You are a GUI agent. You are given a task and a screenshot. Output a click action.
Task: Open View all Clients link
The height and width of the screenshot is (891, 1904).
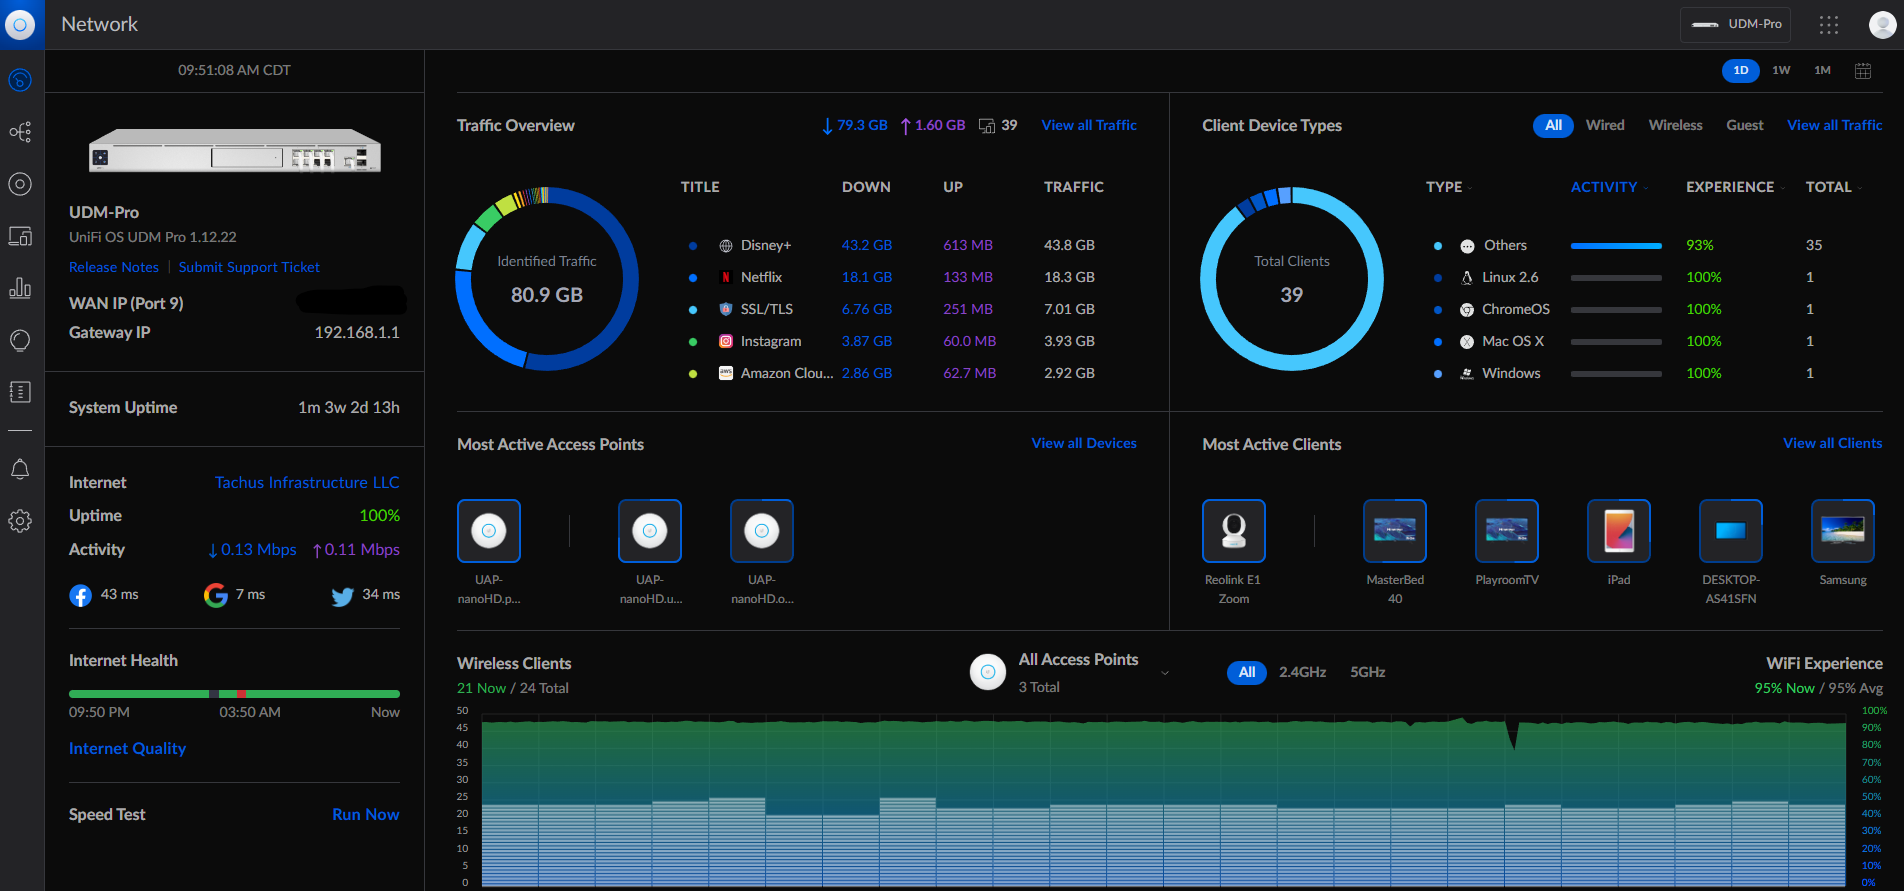point(1832,443)
